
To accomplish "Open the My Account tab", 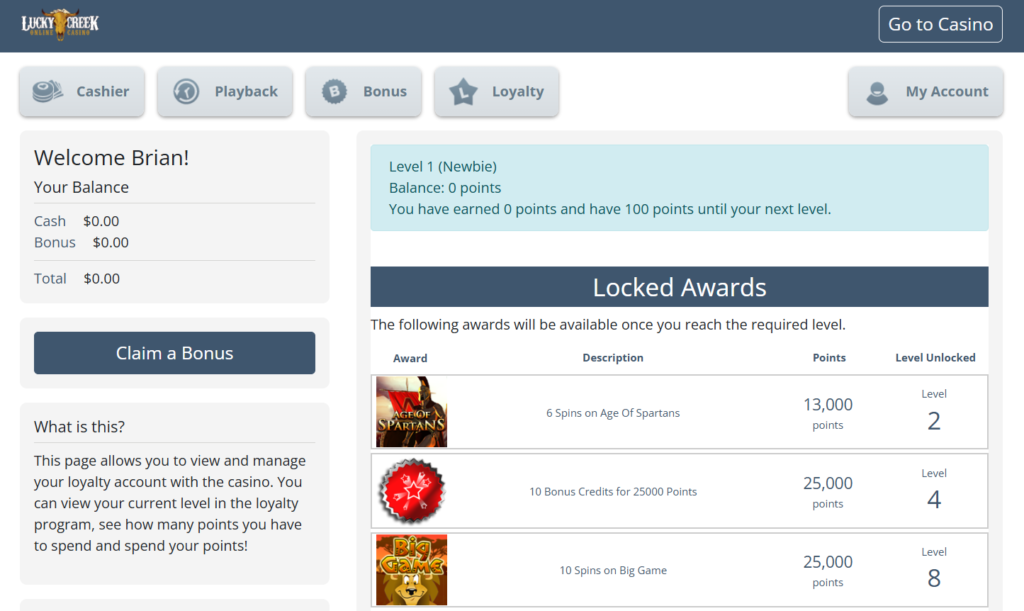I will 925,91.
